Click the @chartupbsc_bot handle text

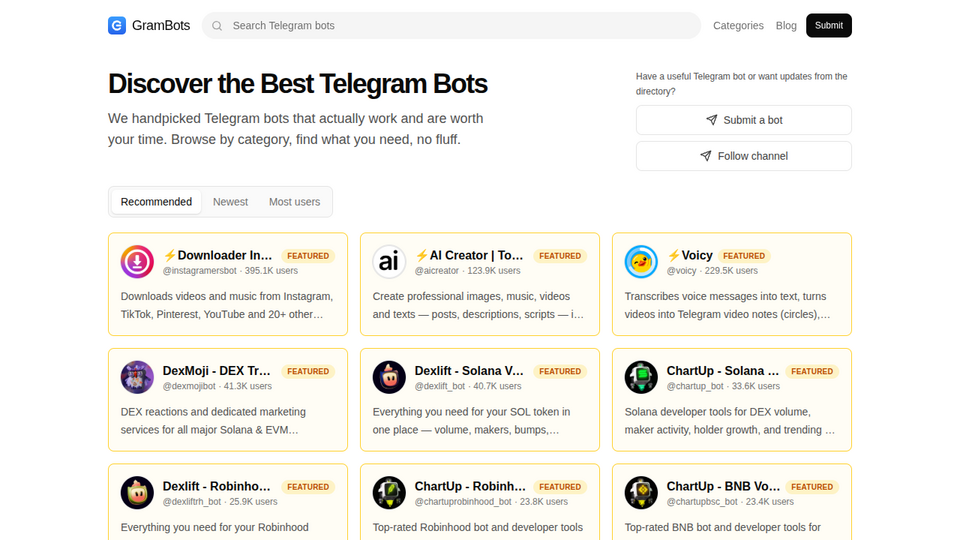coord(702,502)
